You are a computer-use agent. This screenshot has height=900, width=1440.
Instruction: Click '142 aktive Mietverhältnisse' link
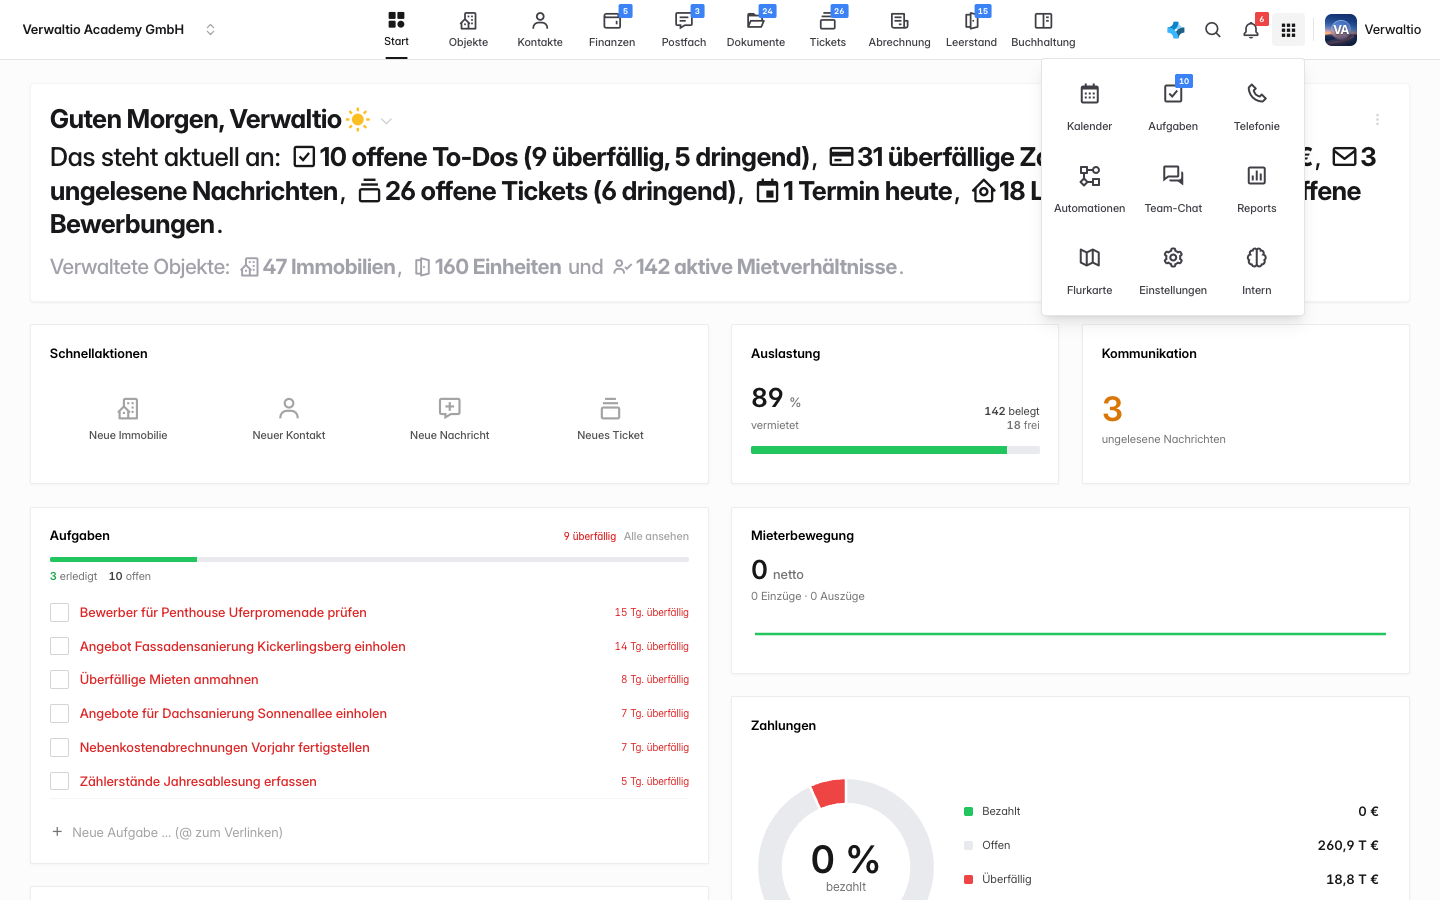point(755,267)
